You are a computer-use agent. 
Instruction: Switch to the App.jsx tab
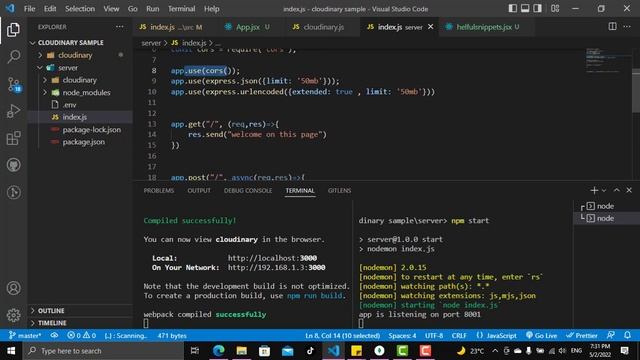coord(247,27)
